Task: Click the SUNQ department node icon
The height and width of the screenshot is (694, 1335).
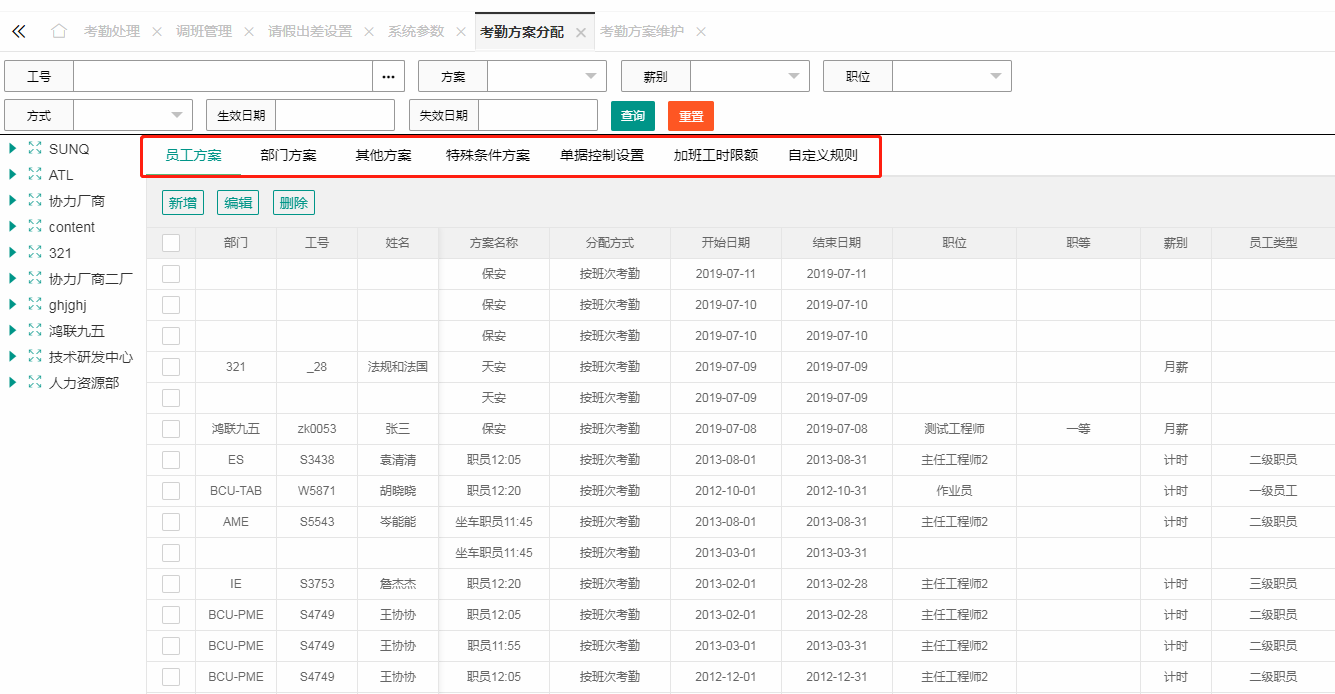Action: click(35, 149)
